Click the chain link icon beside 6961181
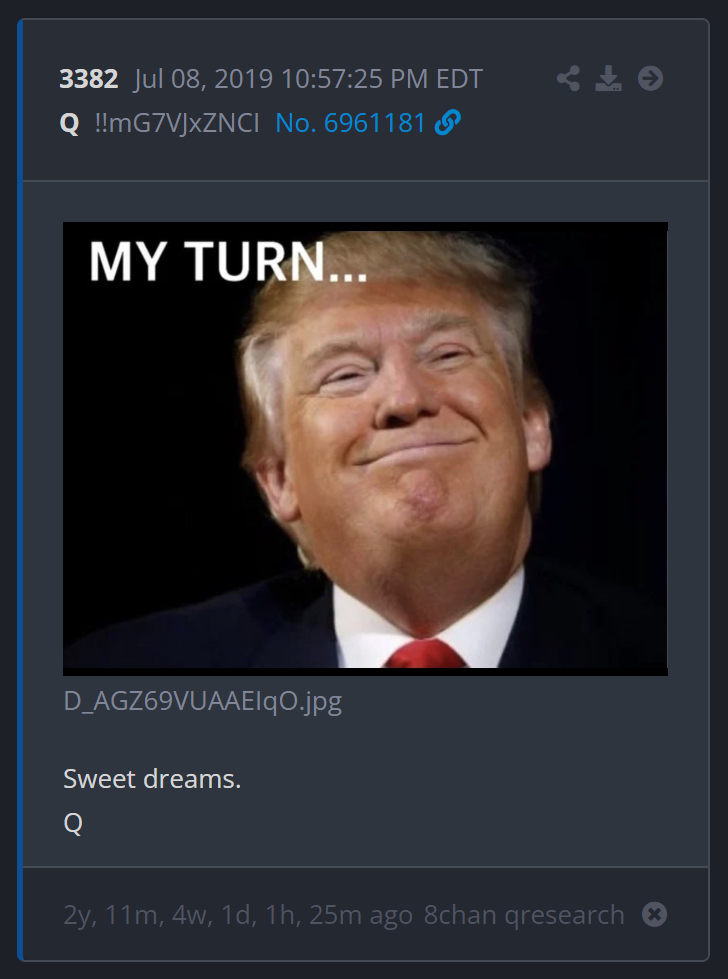 click(x=448, y=122)
